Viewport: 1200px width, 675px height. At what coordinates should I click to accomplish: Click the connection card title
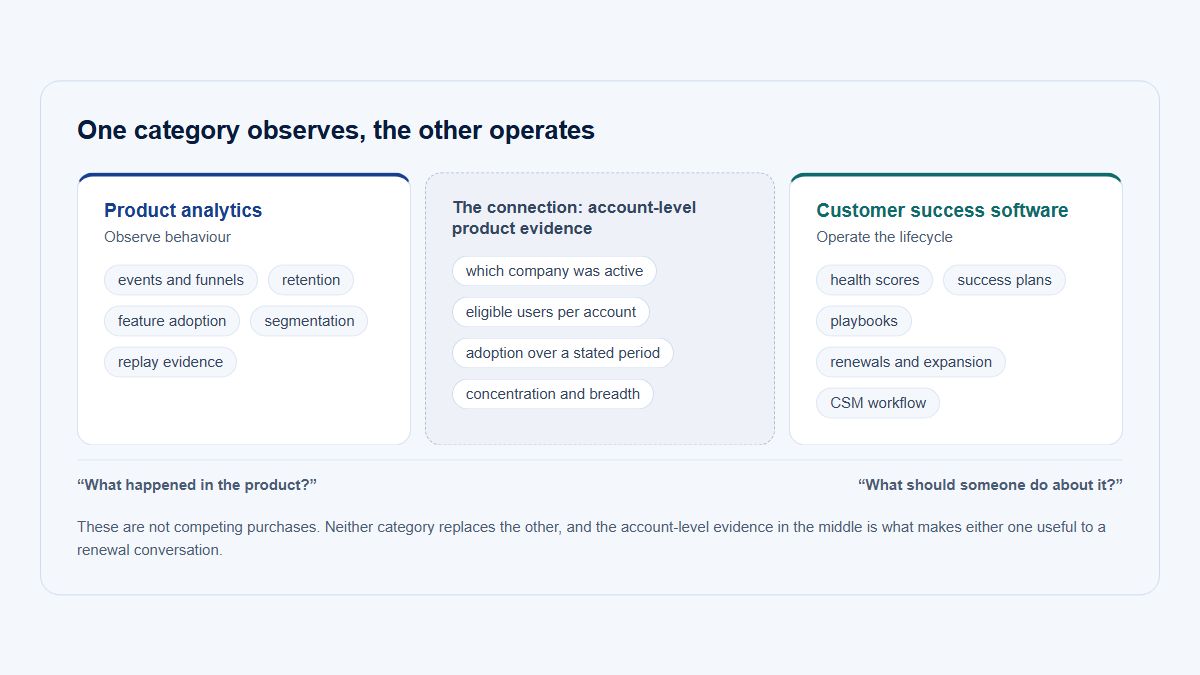(x=574, y=218)
